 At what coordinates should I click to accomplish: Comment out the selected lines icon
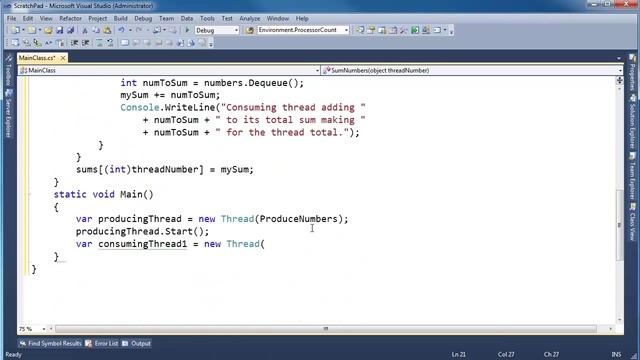(x=99, y=42)
